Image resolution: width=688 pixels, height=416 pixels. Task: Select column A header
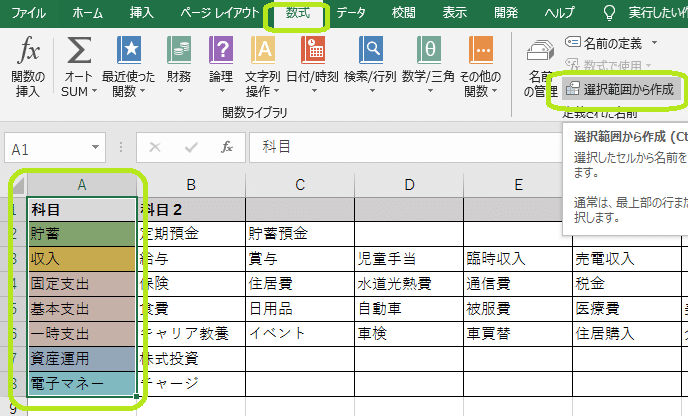82,185
